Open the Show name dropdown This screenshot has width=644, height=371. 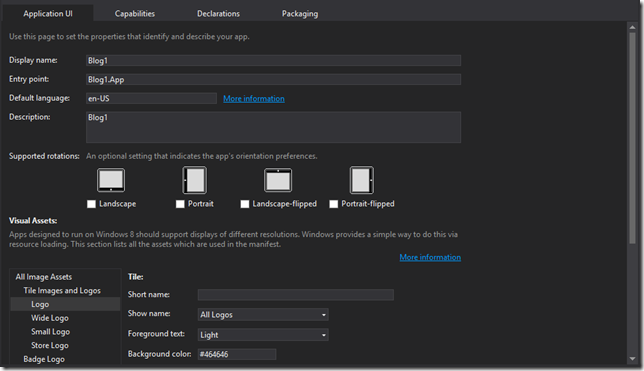point(263,315)
